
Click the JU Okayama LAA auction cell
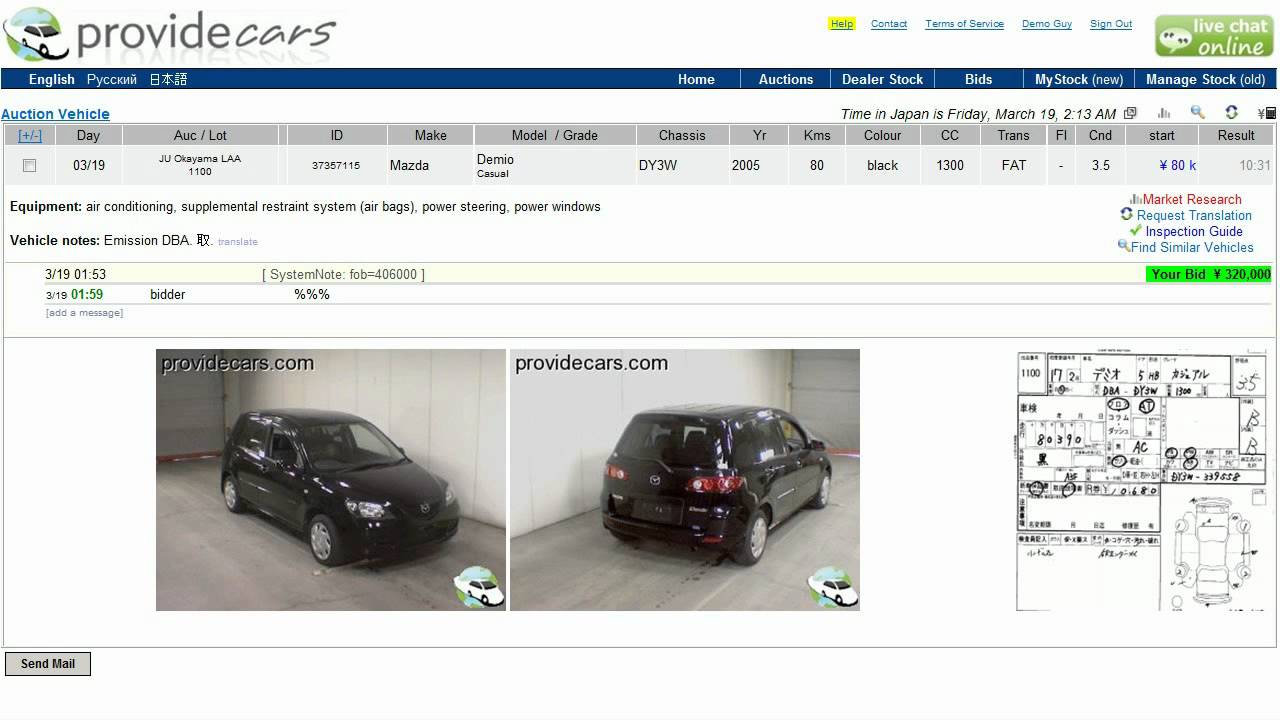[x=200, y=165]
